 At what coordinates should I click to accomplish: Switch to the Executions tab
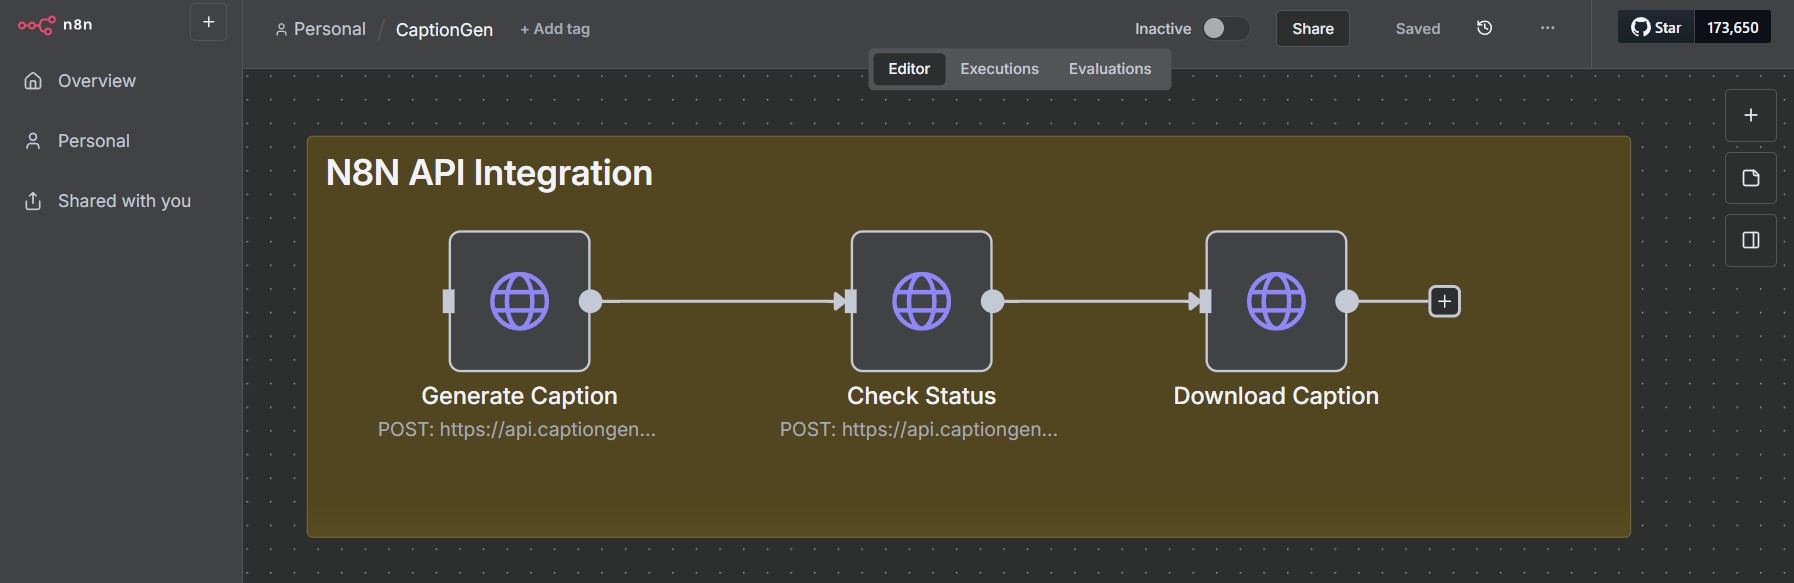pyautogui.click(x=999, y=69)
